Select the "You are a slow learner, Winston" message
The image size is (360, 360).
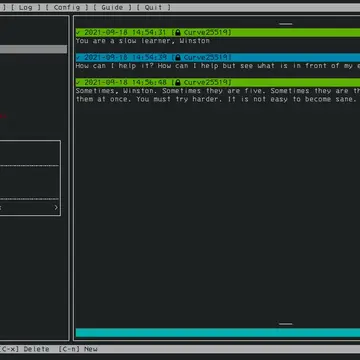click(143, 41)
